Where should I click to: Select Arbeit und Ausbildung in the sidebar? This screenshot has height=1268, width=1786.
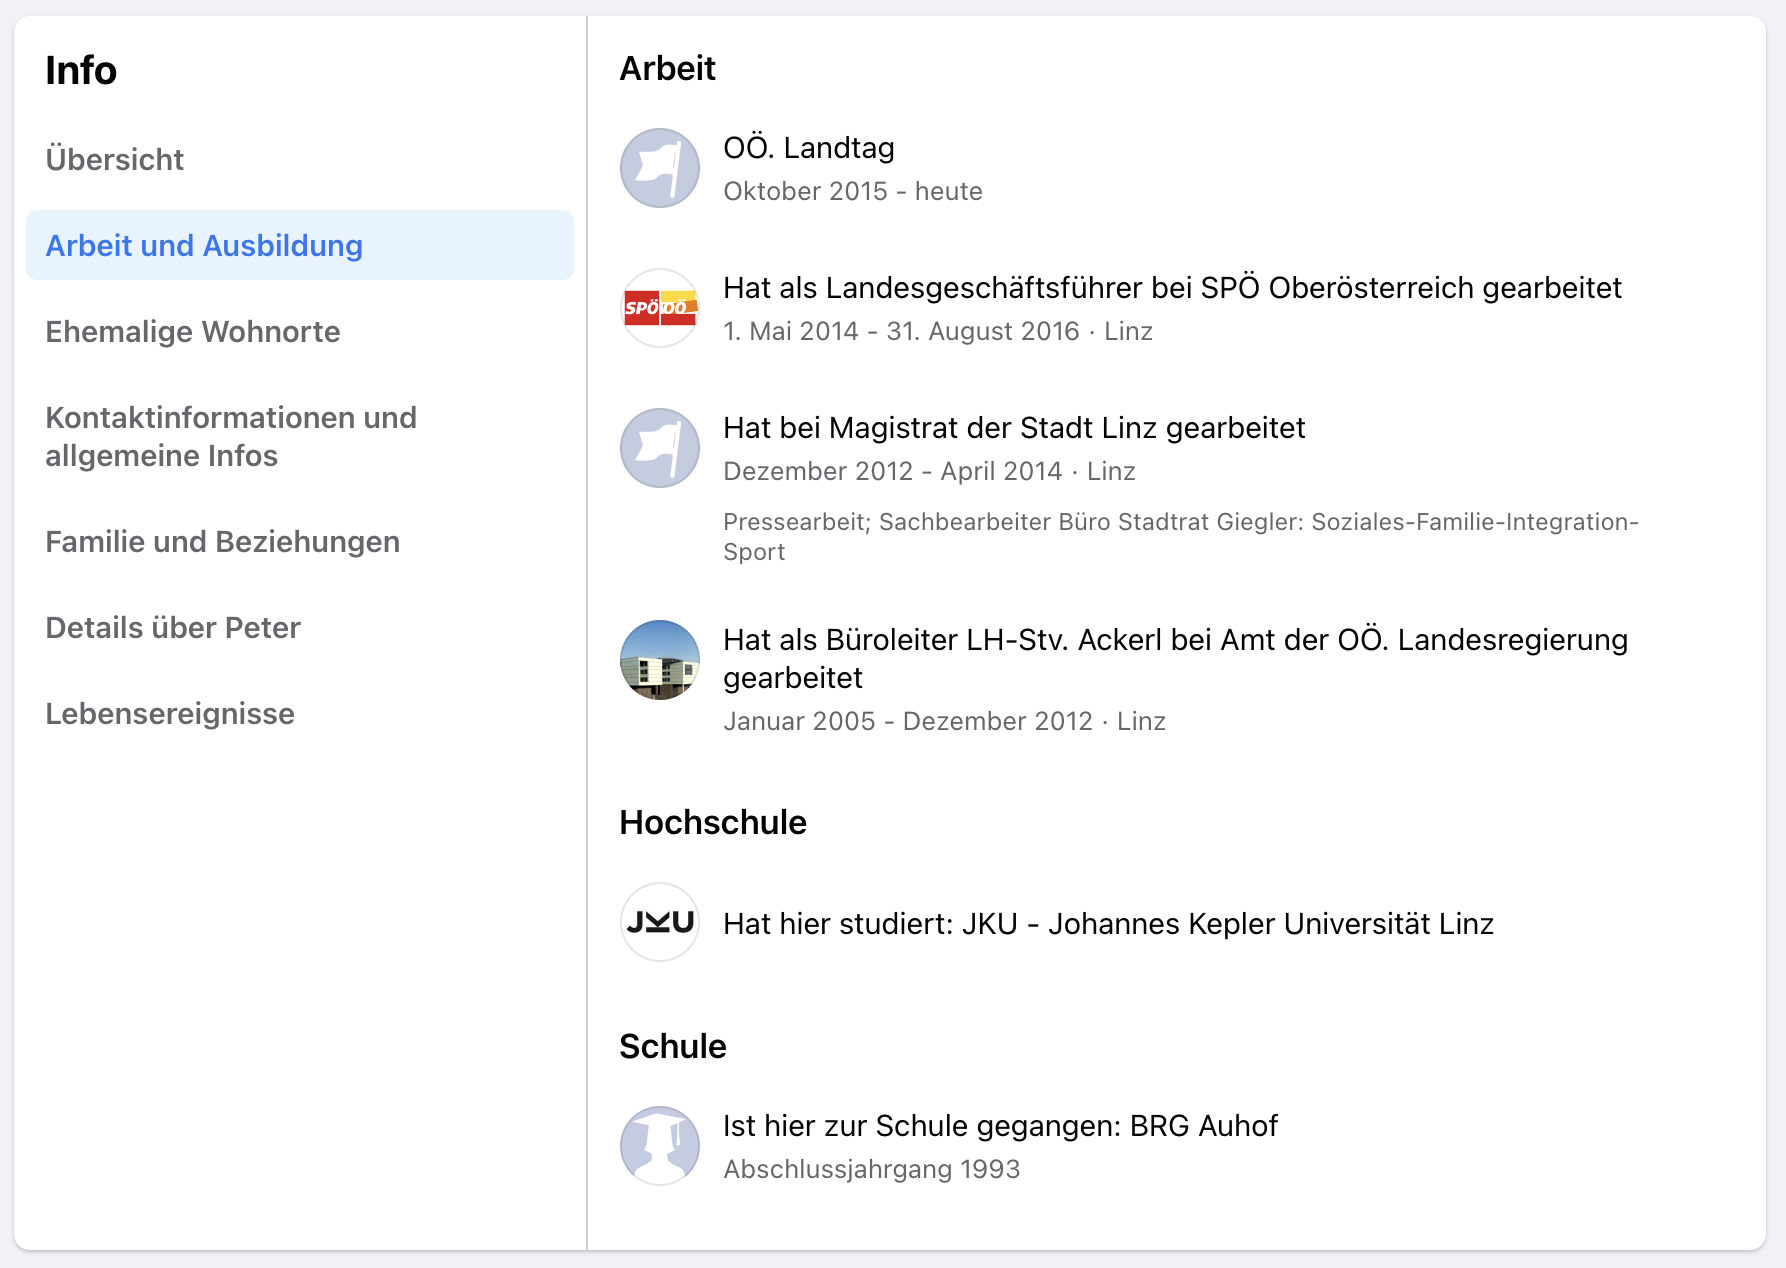[x=300, y=245]
